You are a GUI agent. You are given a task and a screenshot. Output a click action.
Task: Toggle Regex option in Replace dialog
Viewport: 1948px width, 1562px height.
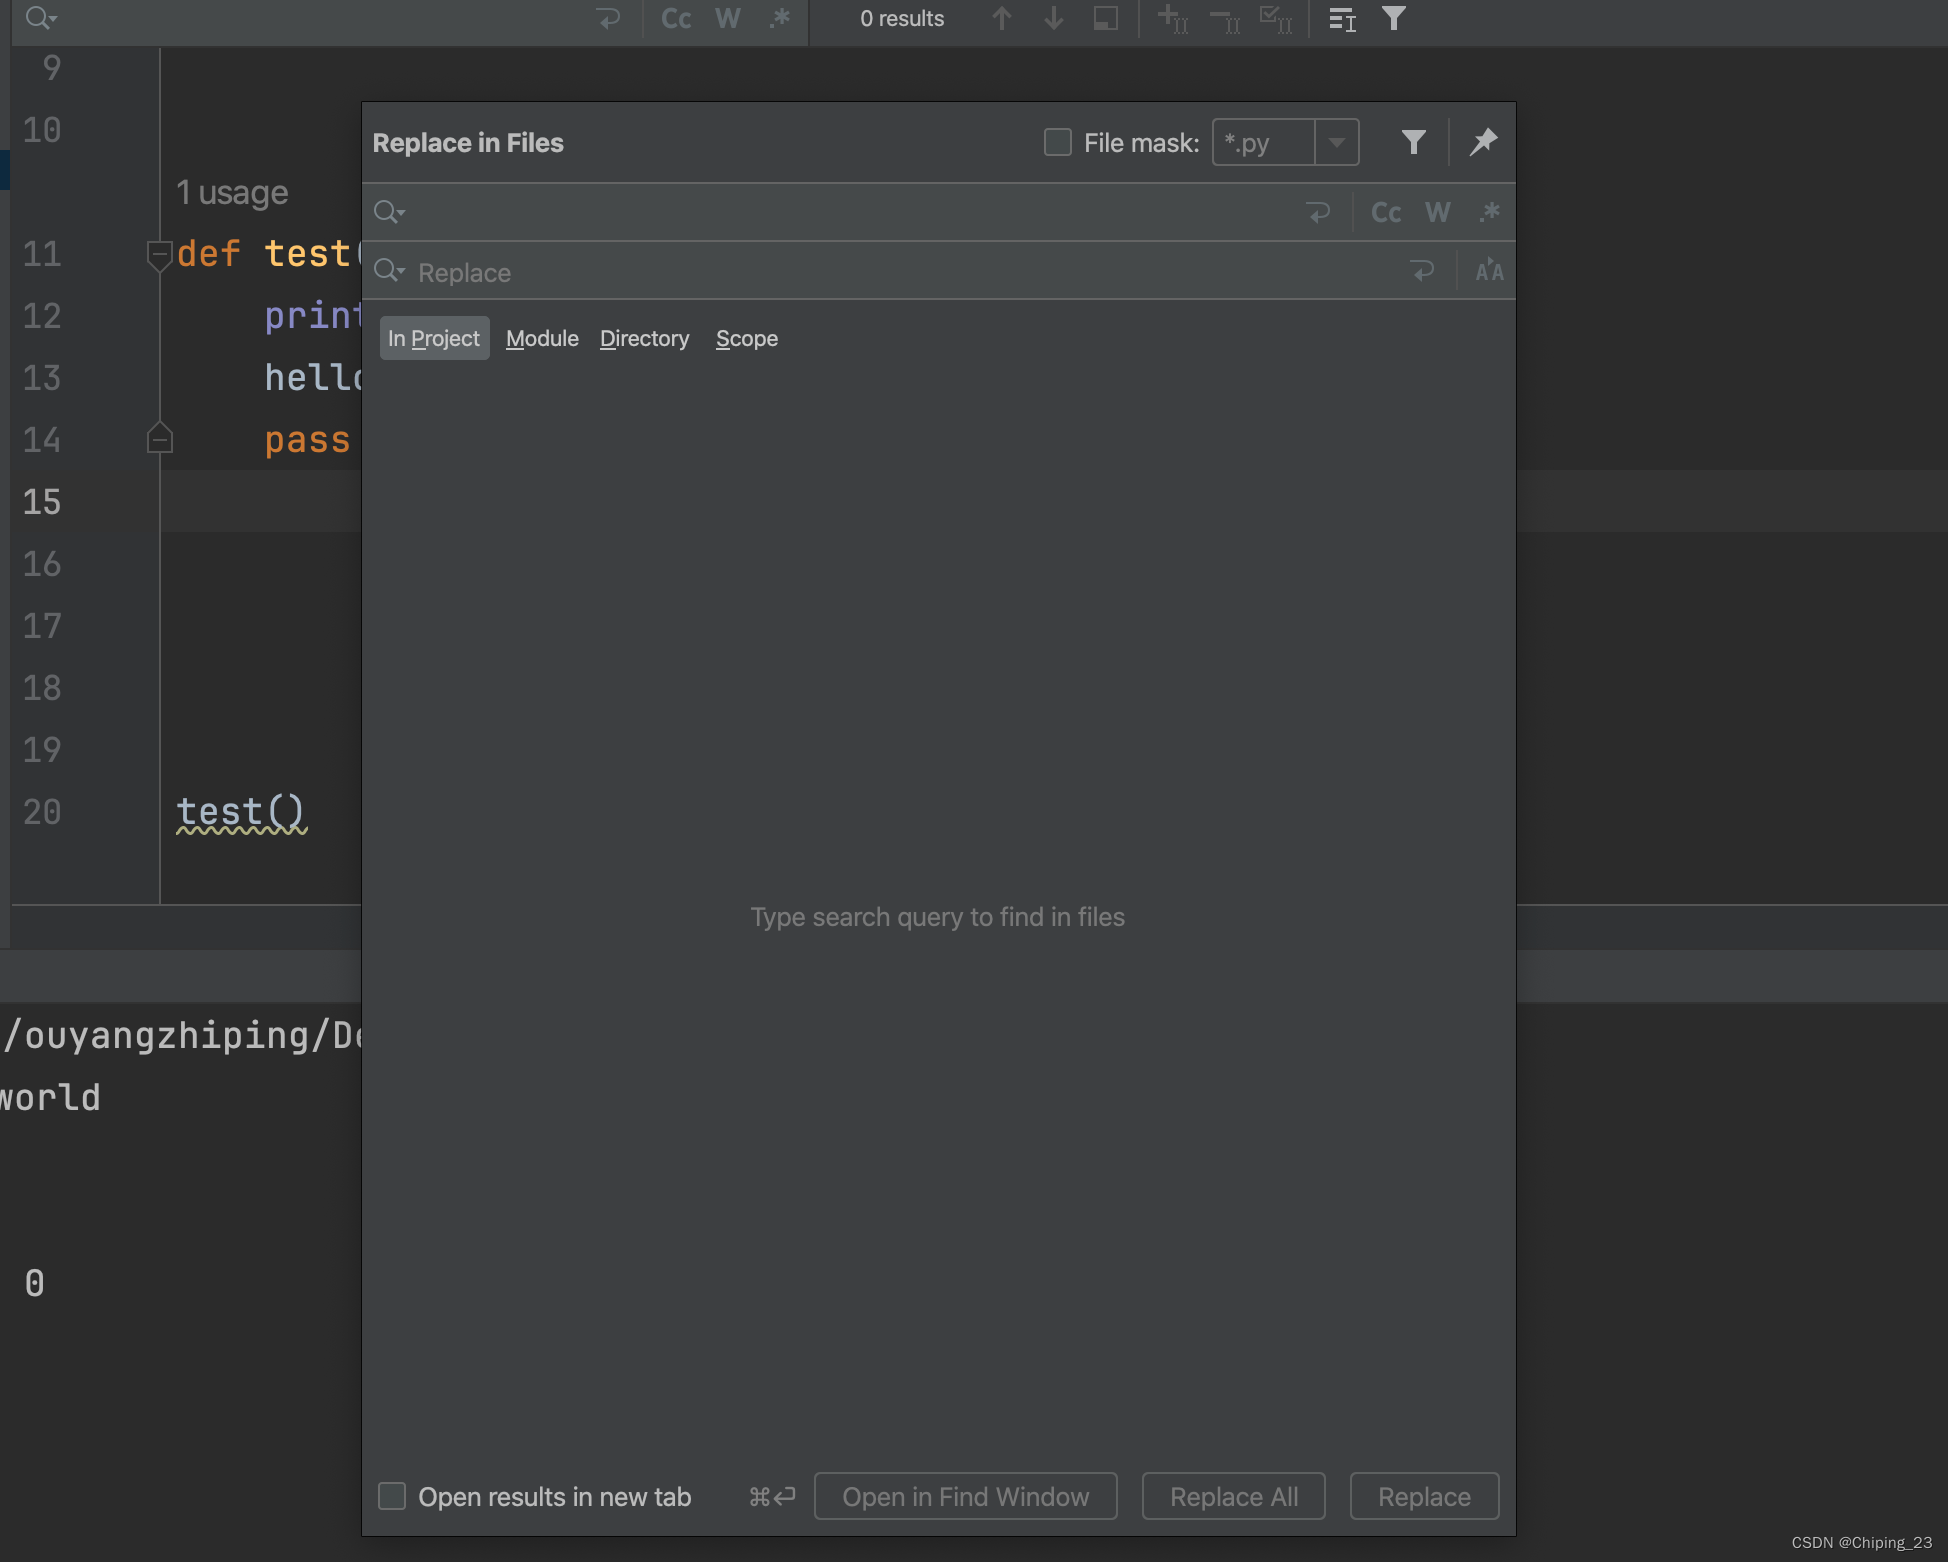[x=1490, y=212]
